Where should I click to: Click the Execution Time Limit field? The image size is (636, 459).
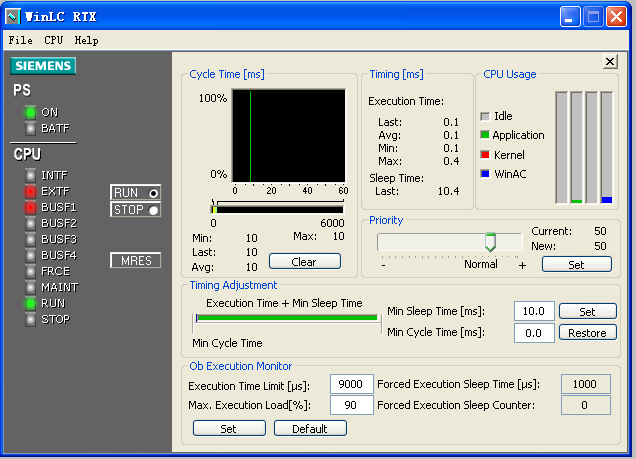352,384
